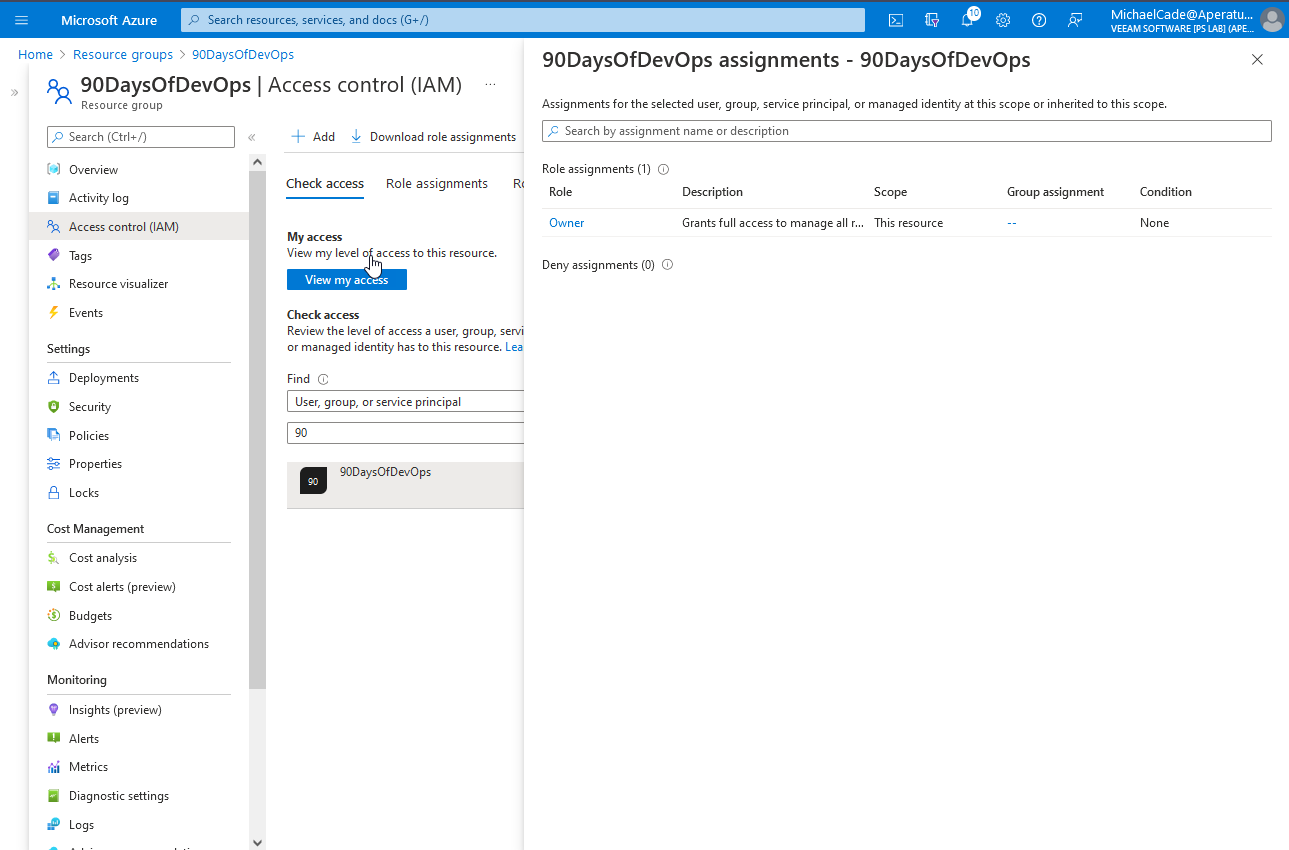Click the Role assignments info icon
The width and height of the screenshot is (1289, 850).
tap(663, 169)
